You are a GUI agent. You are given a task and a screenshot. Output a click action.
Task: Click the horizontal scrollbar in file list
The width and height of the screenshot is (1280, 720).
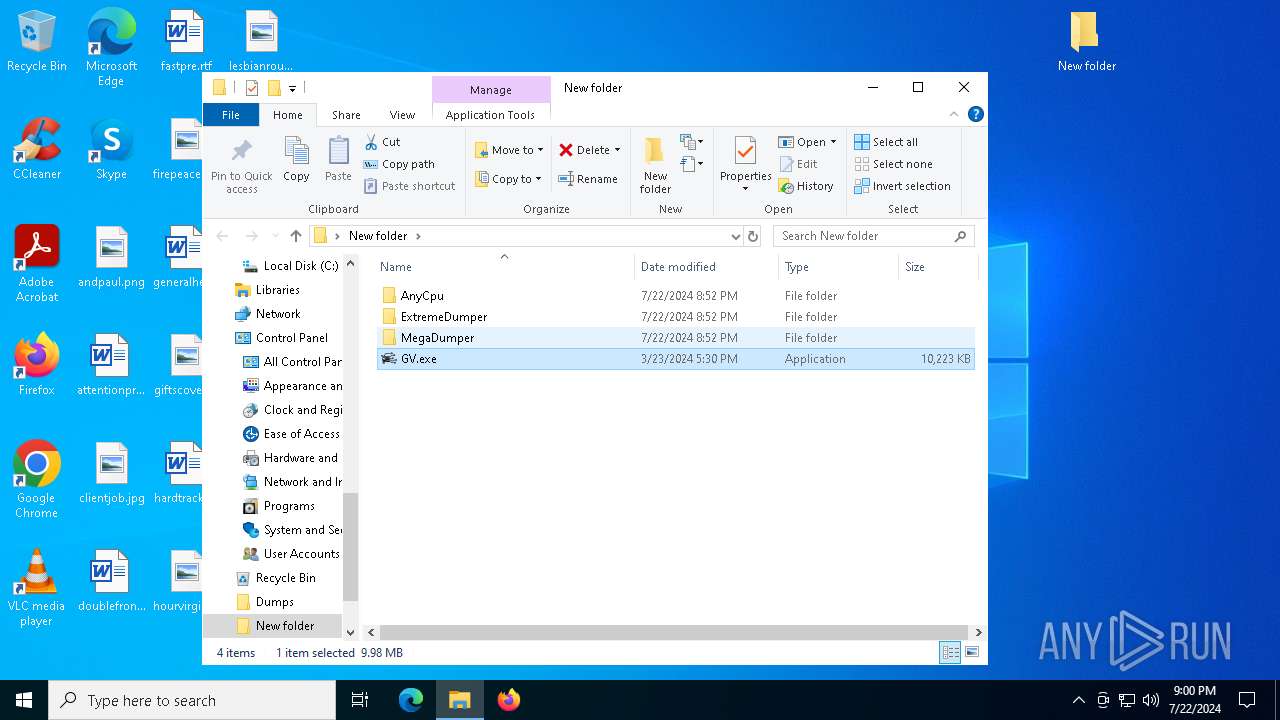coord(674,632)
